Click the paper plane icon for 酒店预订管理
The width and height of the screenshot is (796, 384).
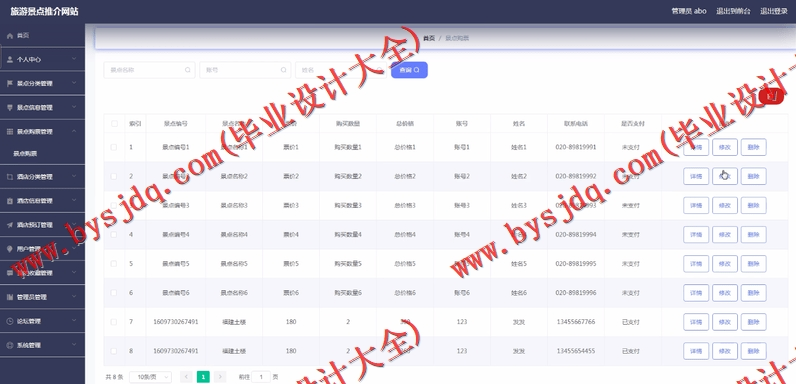10,225
